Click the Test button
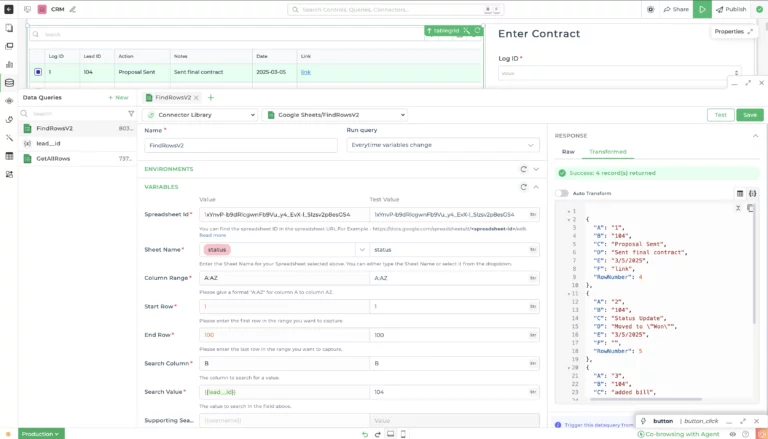The height and width of the screenshot is (439, 768). click(x=719, y=115)
